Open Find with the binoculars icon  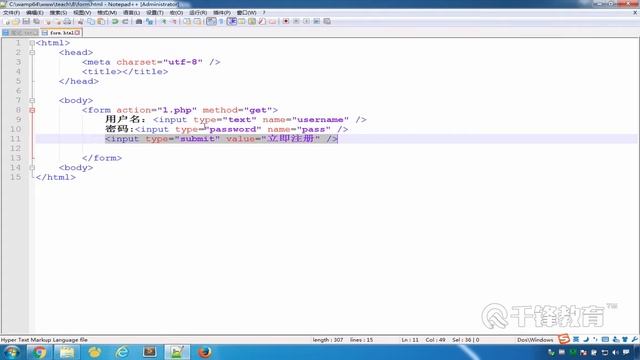click(x=139, y=21)
